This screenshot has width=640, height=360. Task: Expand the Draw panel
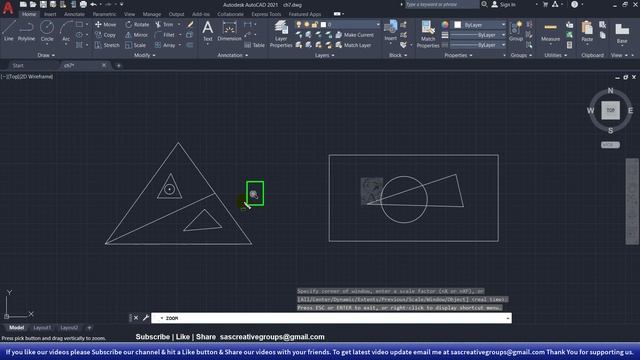coord(46,55)
